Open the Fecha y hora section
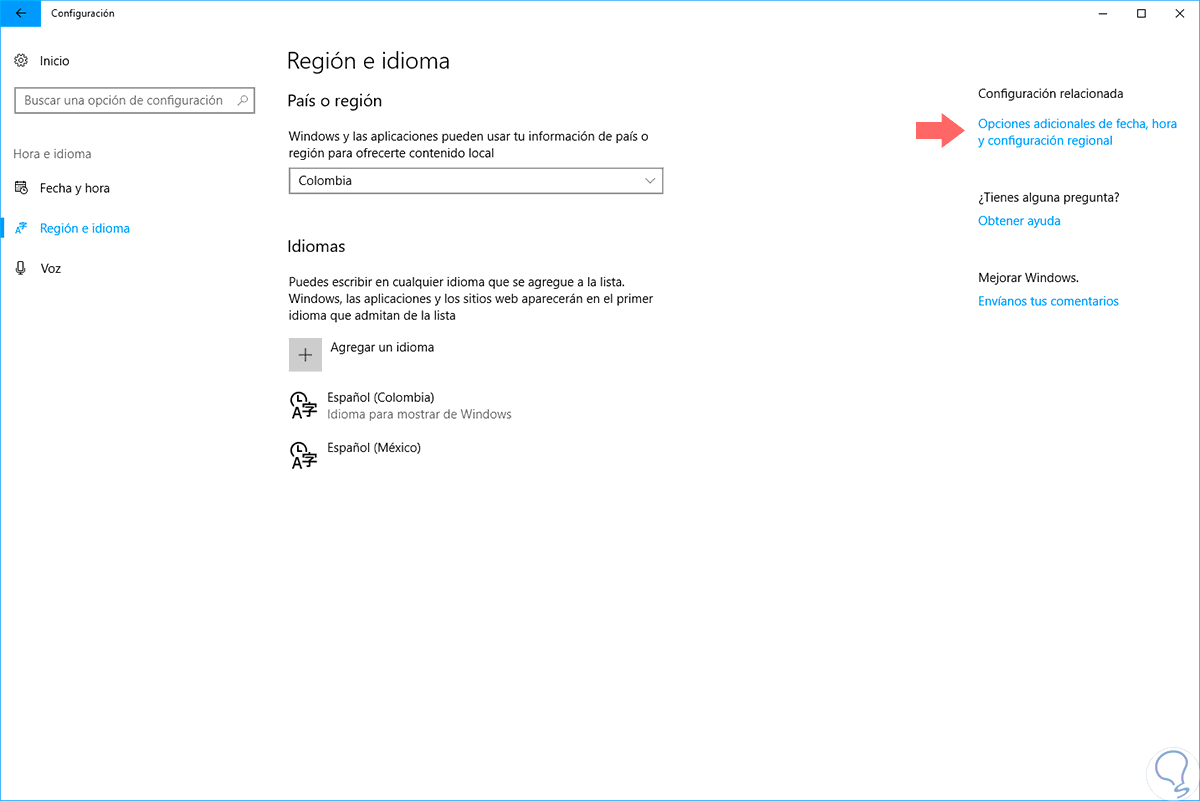Screen dimensions: 1200x801 [75, 188]
